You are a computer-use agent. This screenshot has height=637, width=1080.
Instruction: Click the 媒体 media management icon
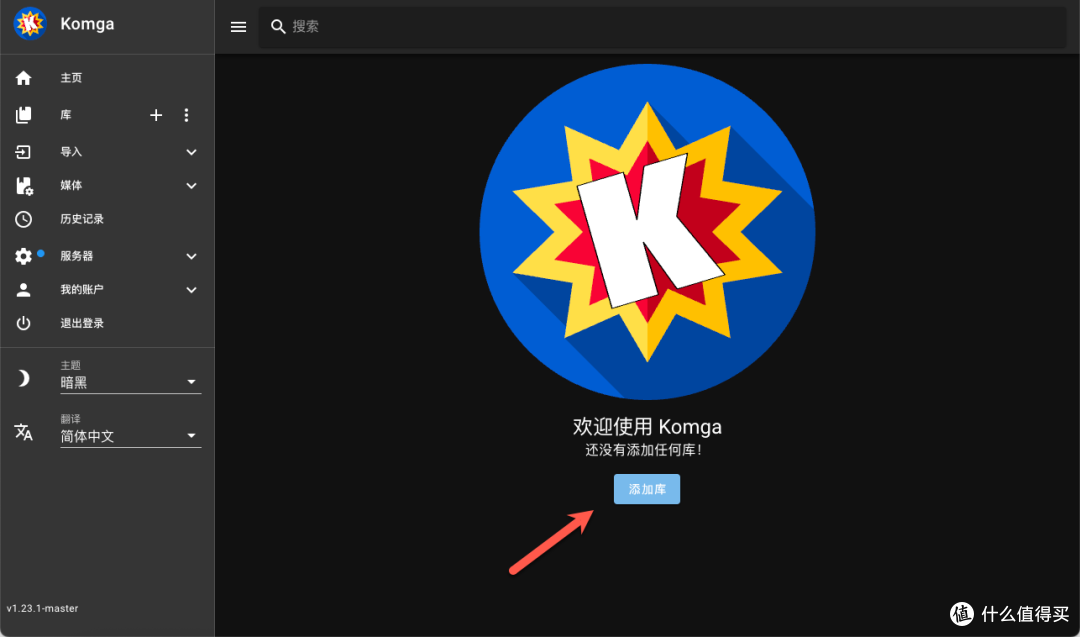tap(24, 186)
